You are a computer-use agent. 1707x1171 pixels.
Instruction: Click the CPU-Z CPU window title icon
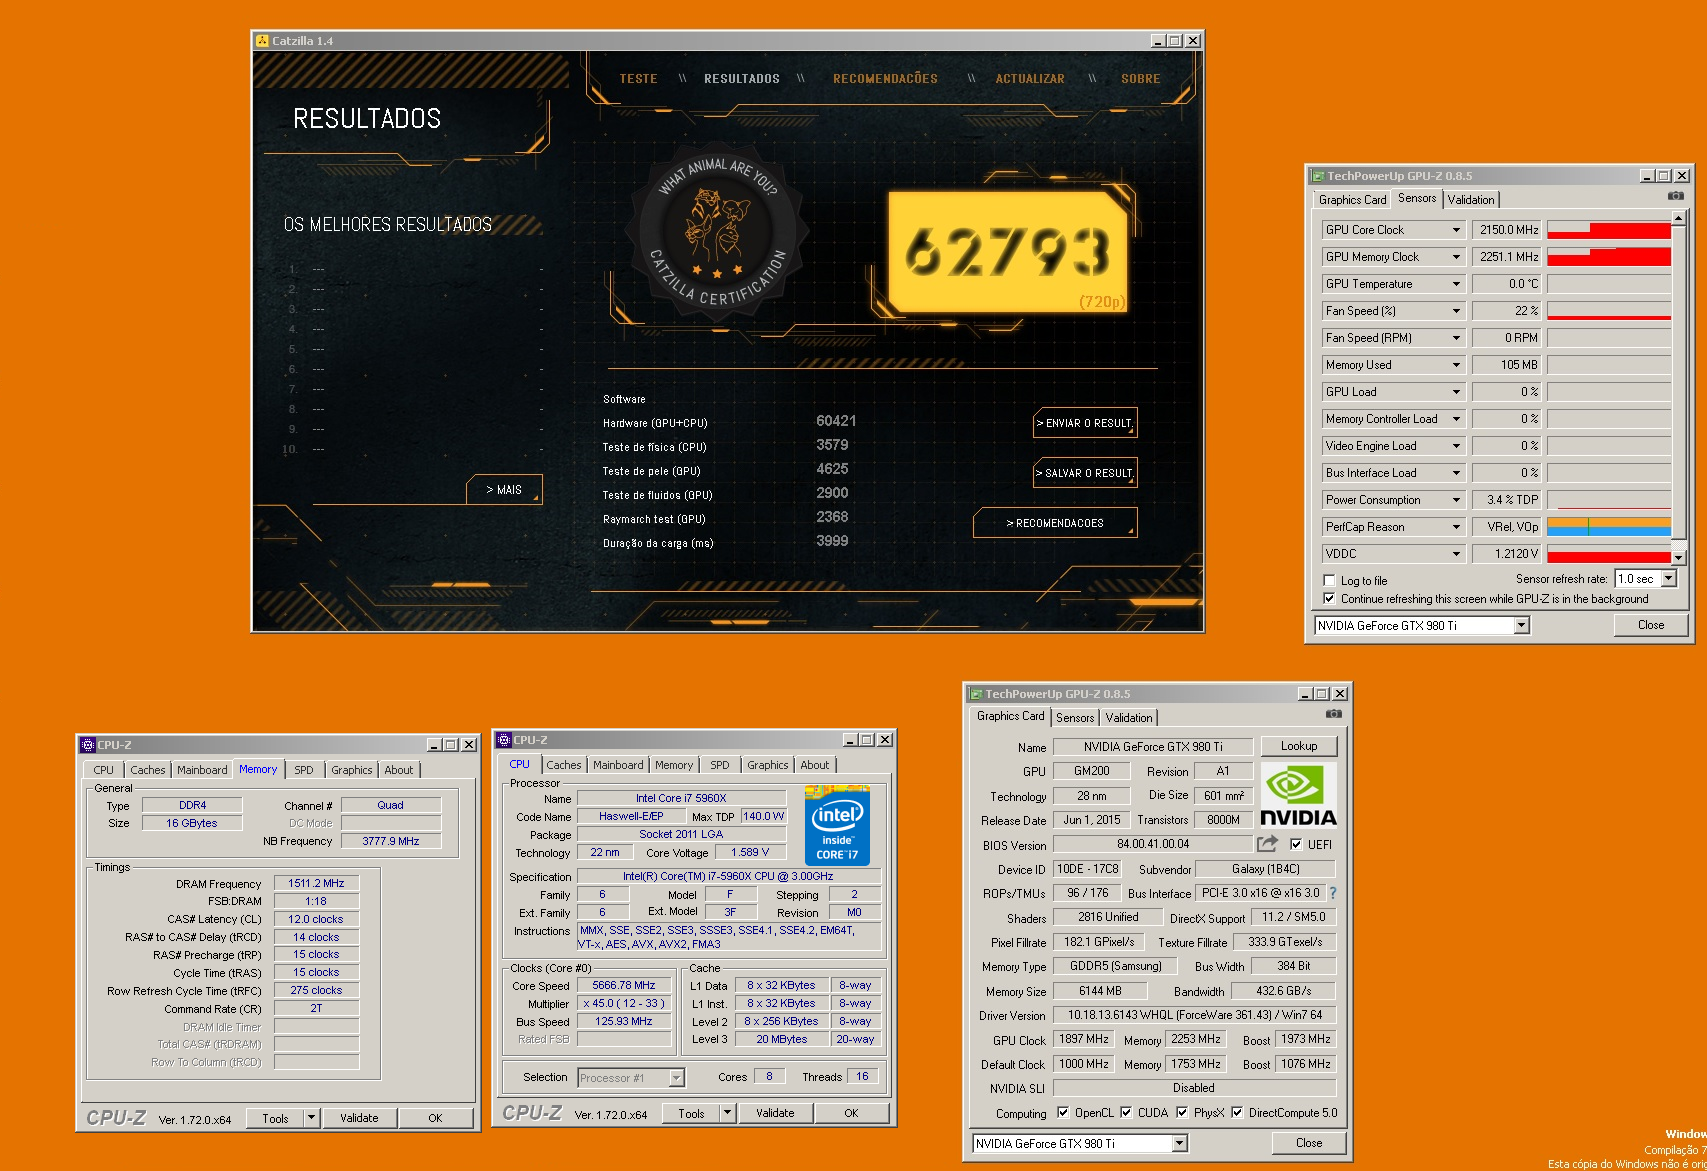tap(504, 740)
